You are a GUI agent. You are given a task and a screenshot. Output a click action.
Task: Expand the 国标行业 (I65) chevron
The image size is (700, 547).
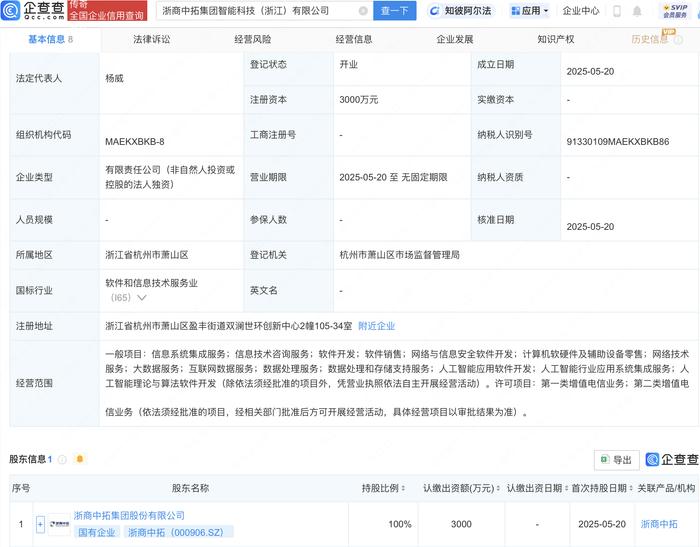pyautogui.click(x=142, y=298)
